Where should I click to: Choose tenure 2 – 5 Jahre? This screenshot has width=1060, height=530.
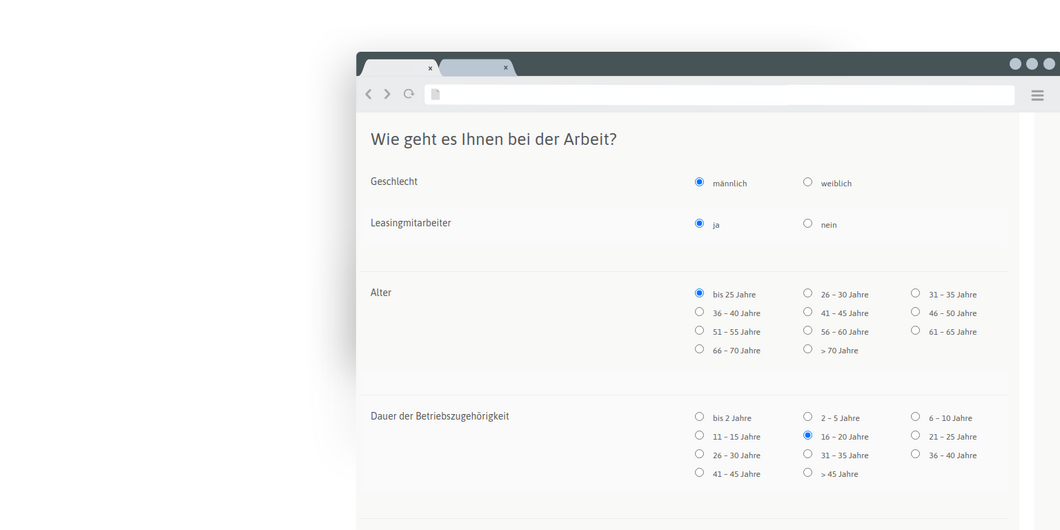[807, 416]
